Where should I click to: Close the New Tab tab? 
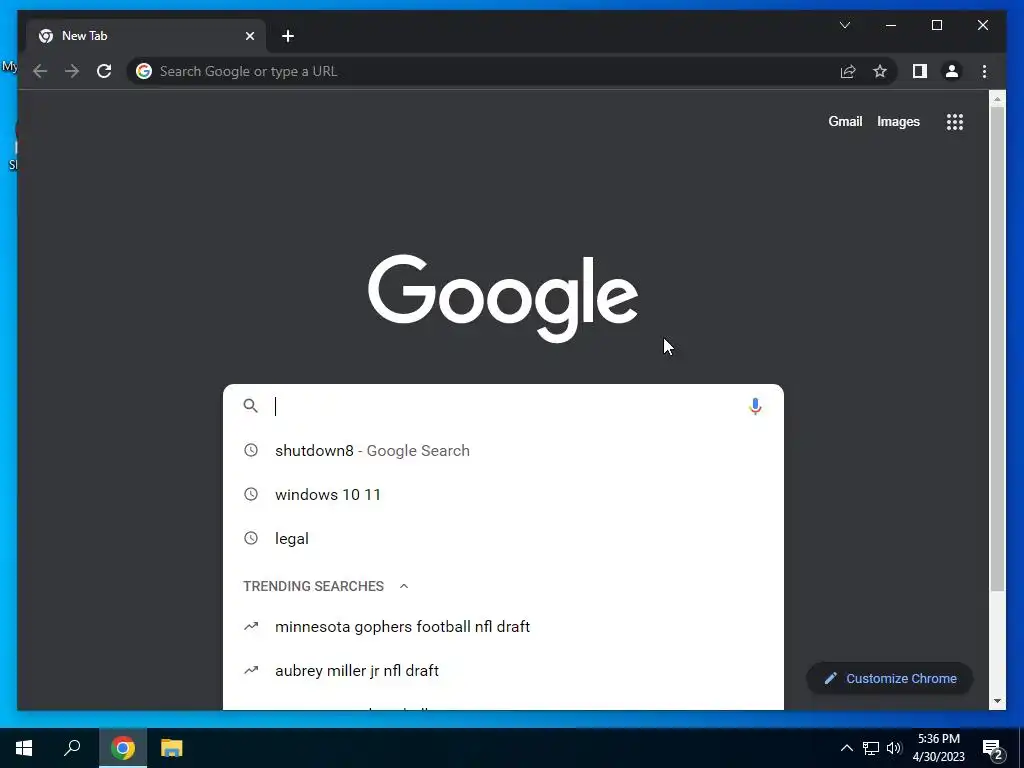tap(249, 36)
